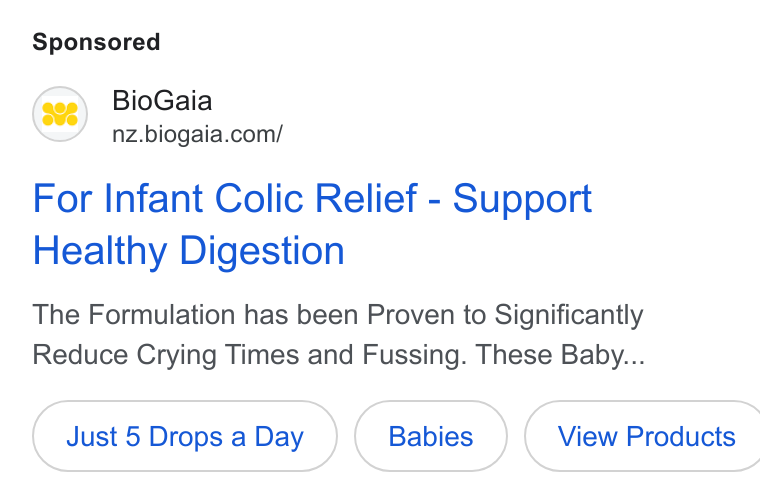Visit the nz.biogaia.com/ URL
Image resolution: width=760 pixels, height=504 pixels.
tap(197, 135)
